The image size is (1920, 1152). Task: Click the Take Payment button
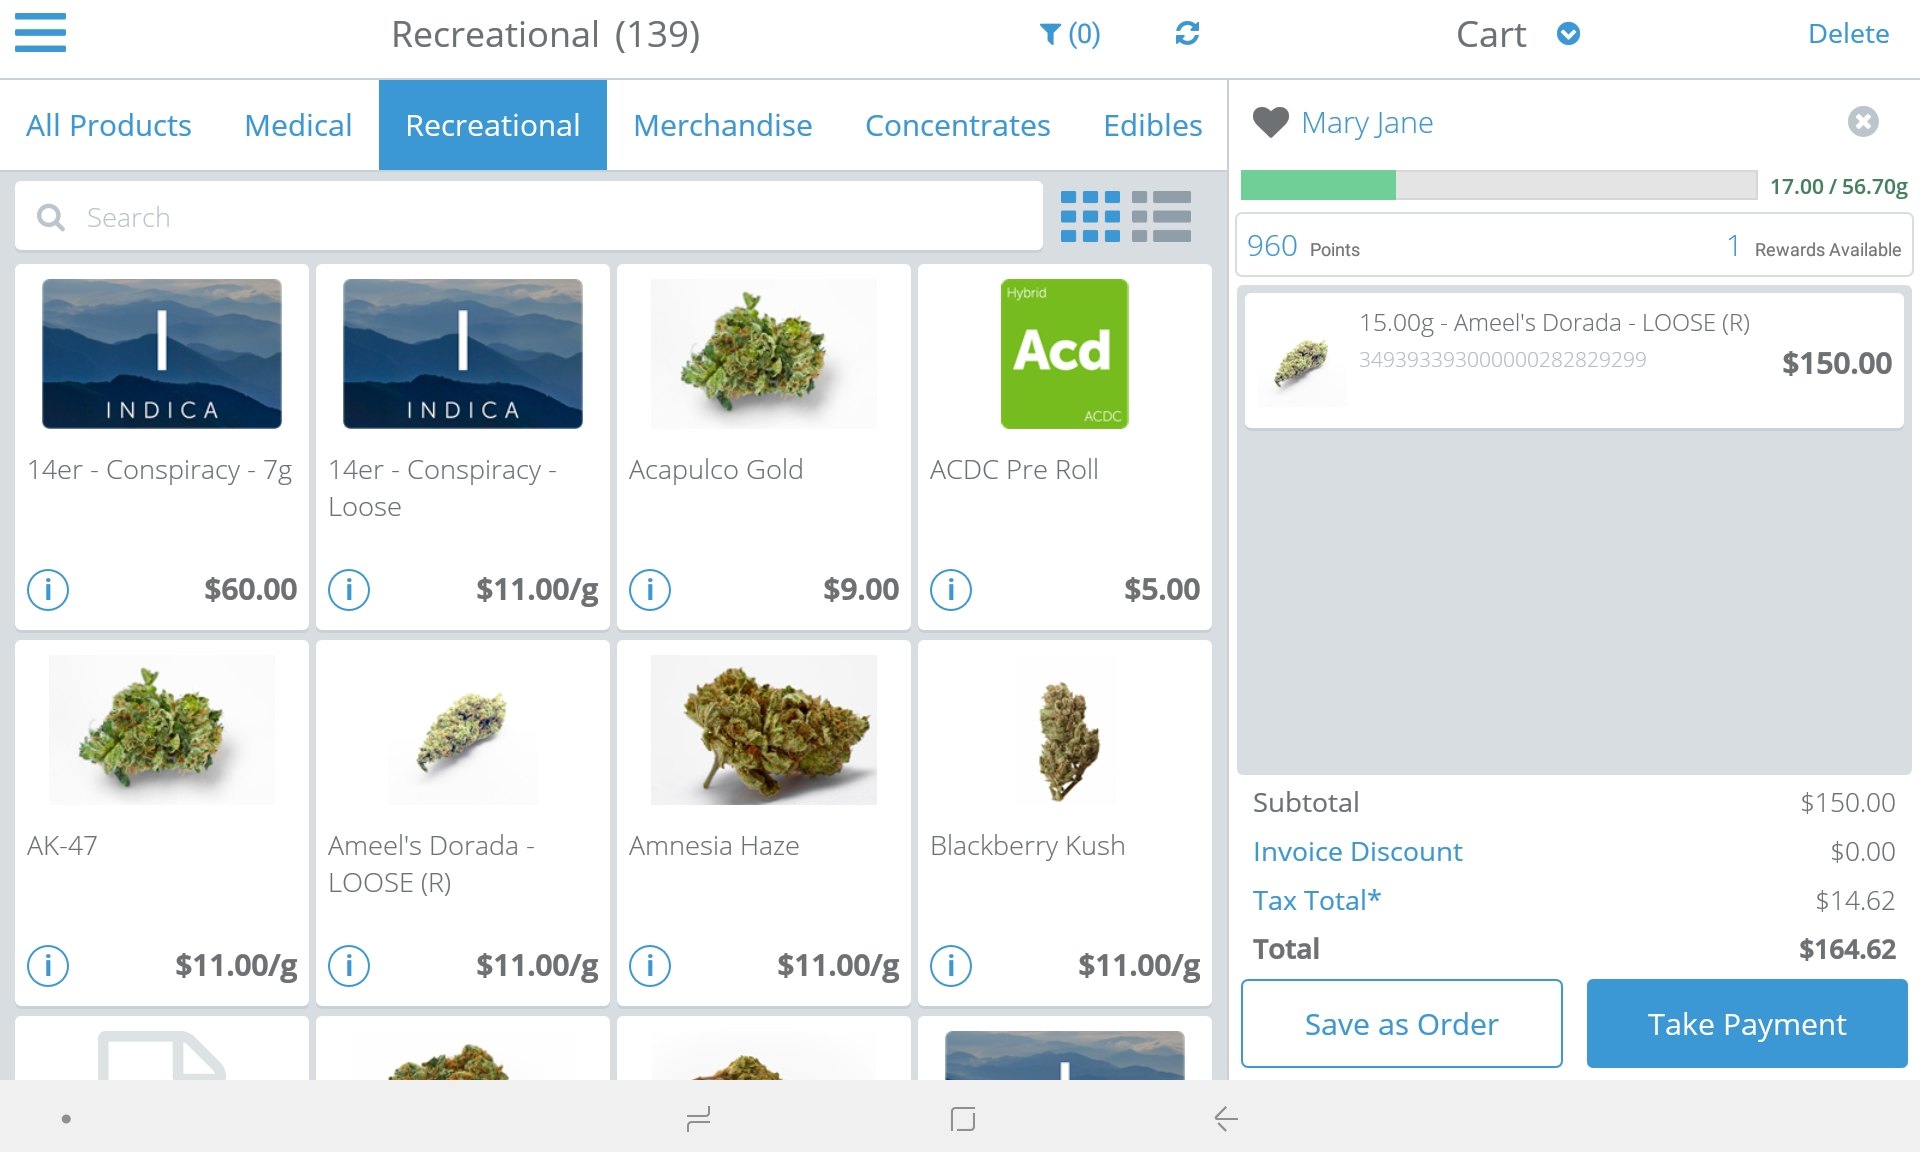(1747, 1023)
